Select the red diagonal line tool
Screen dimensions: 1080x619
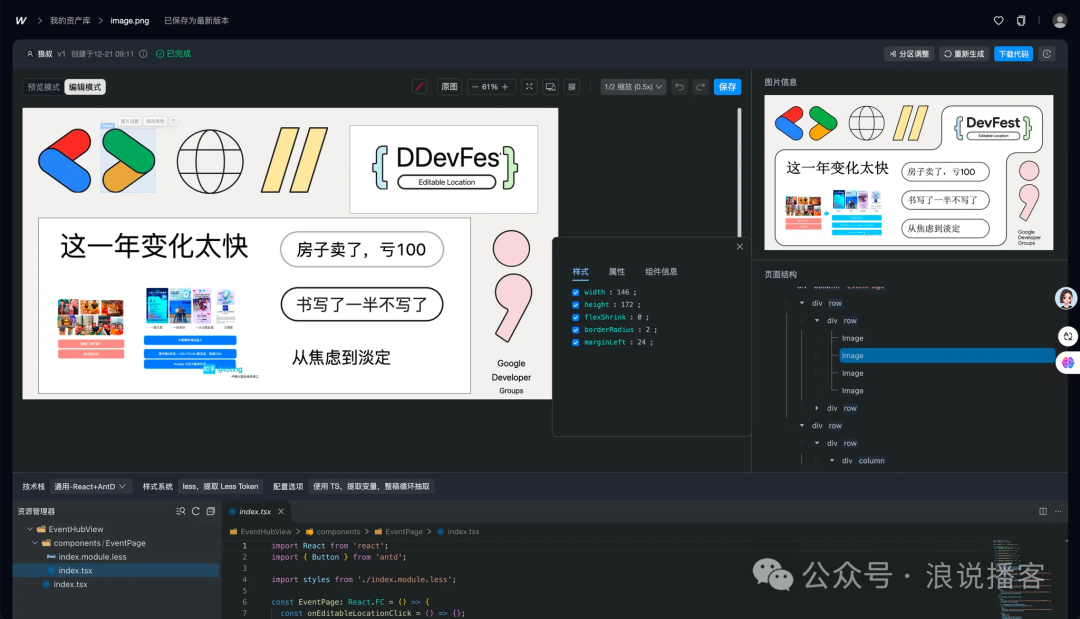coord(419,87)
